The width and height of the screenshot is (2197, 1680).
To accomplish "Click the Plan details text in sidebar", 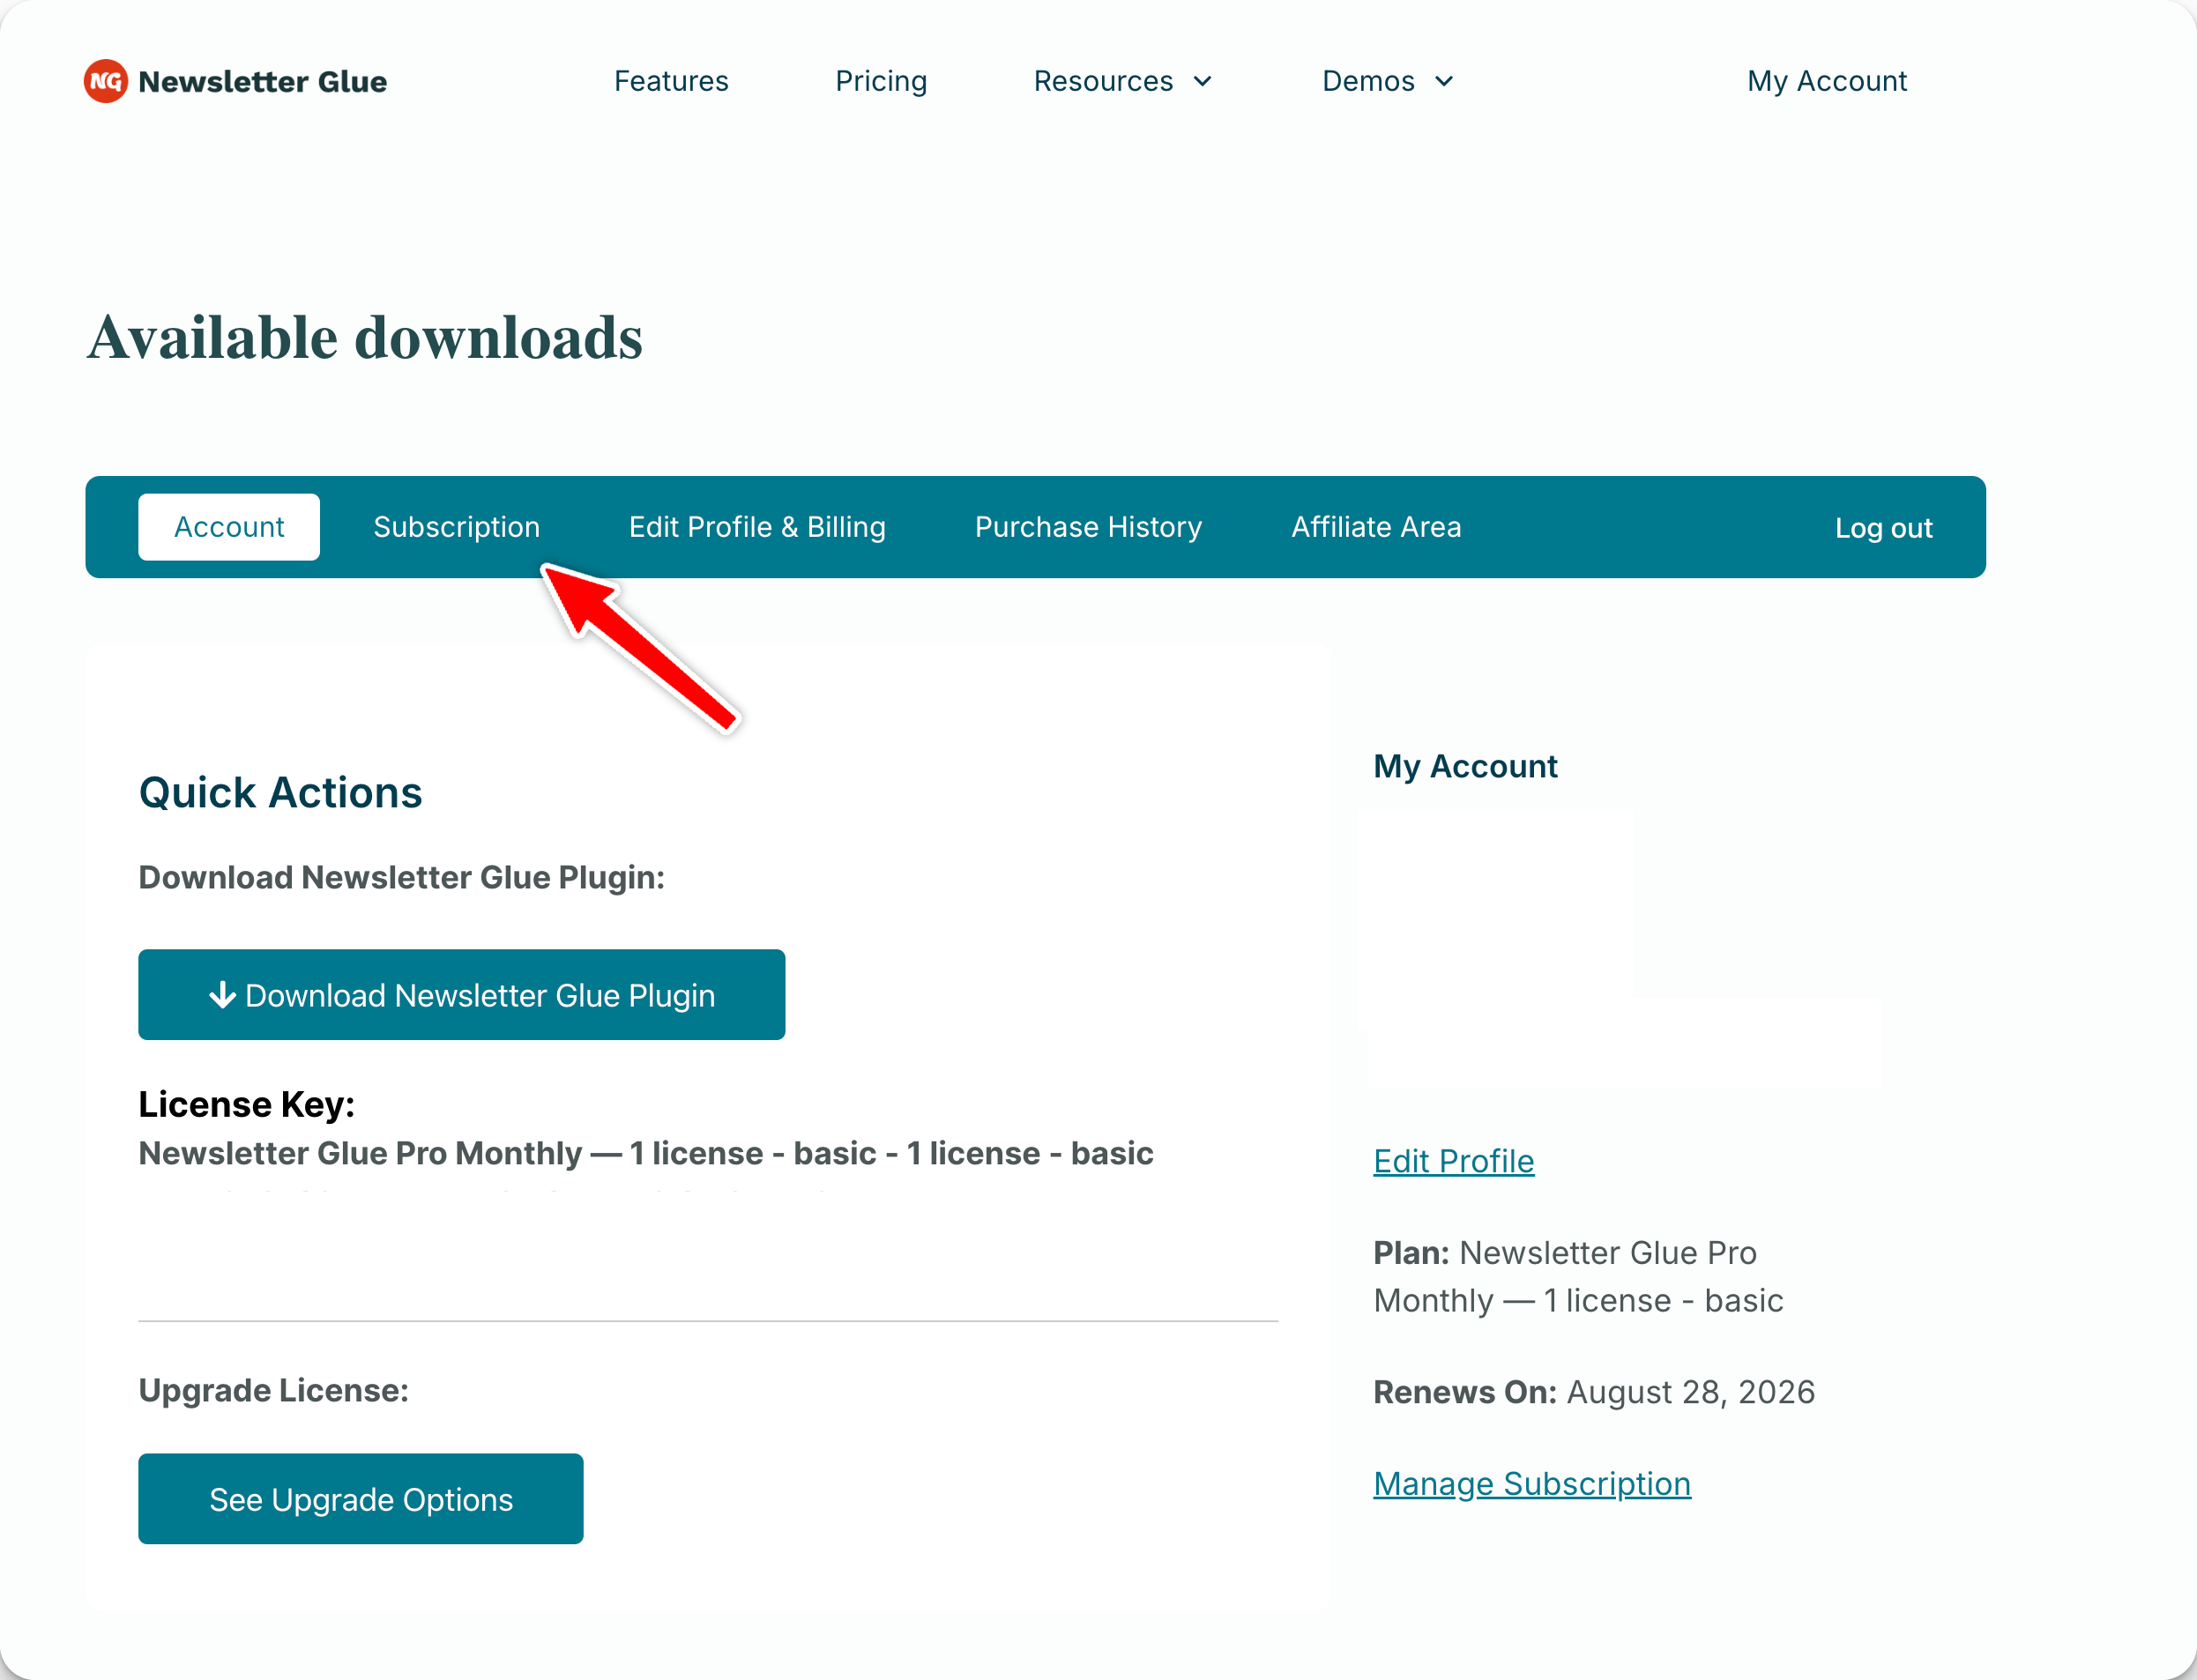I will click(x=1578, y=1276).
